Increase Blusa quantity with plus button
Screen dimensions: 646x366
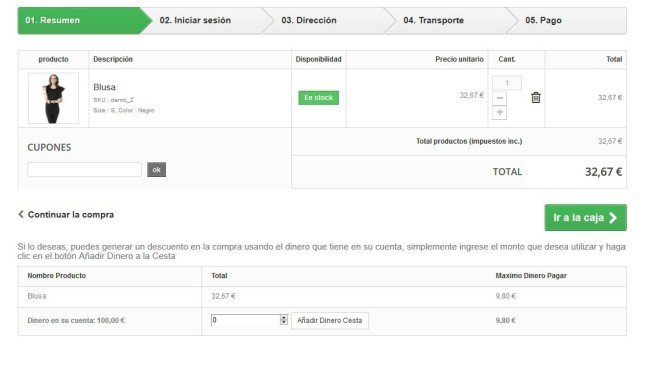[x=499, y=113]
